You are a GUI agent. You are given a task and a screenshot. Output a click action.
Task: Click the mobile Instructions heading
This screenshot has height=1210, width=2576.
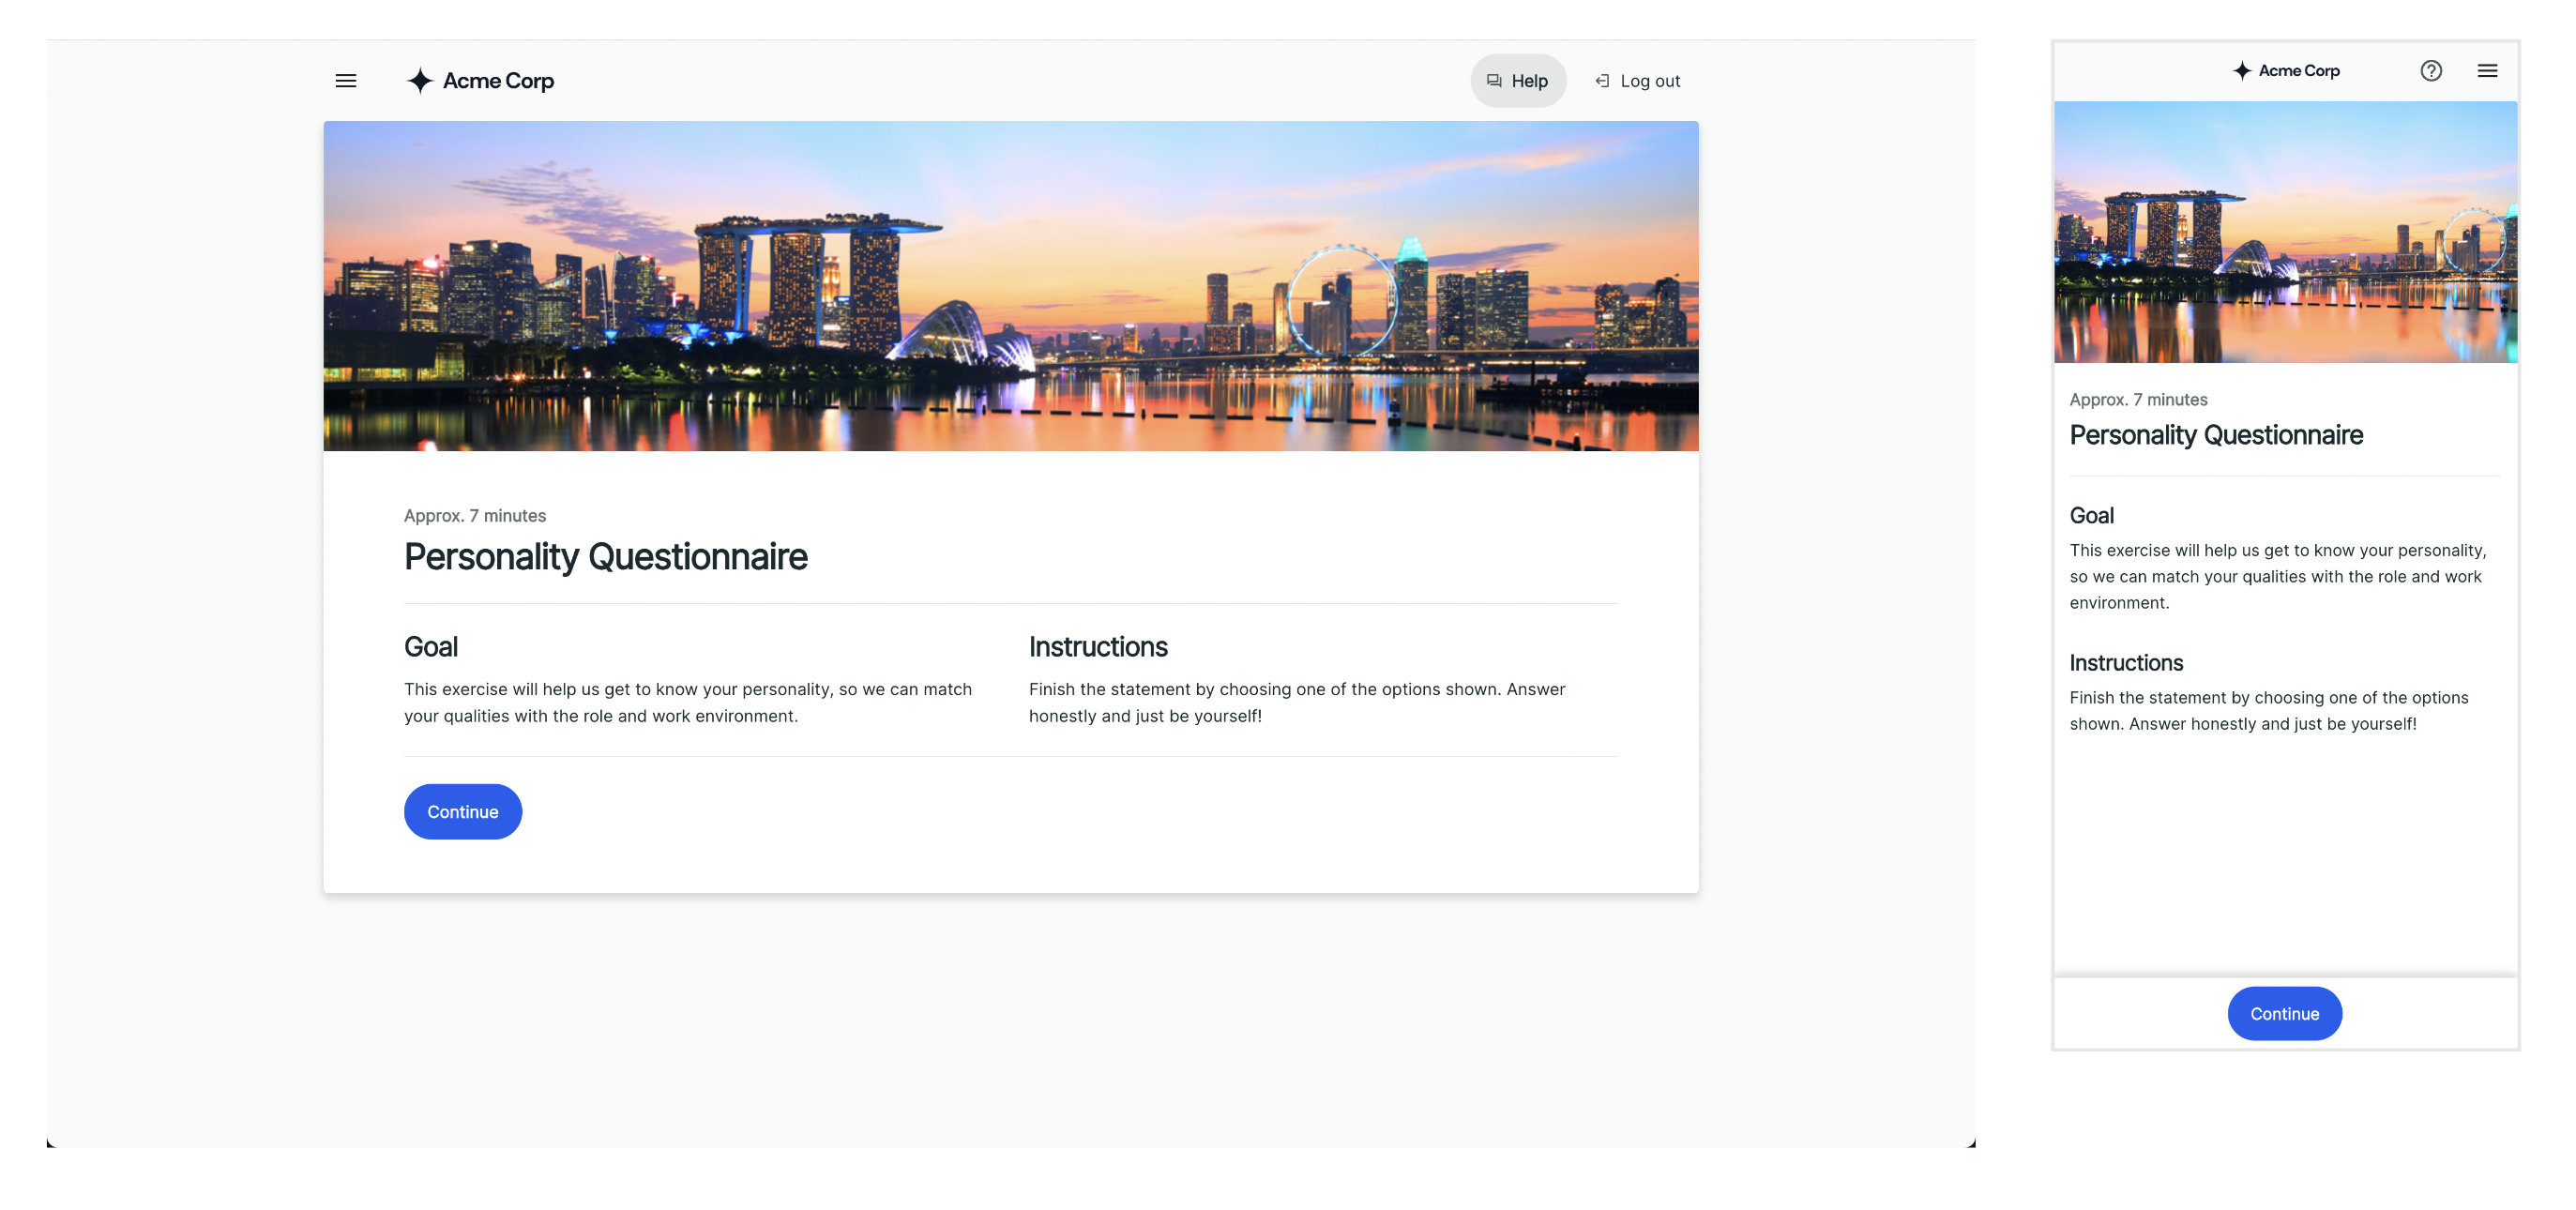point(2125,663)
